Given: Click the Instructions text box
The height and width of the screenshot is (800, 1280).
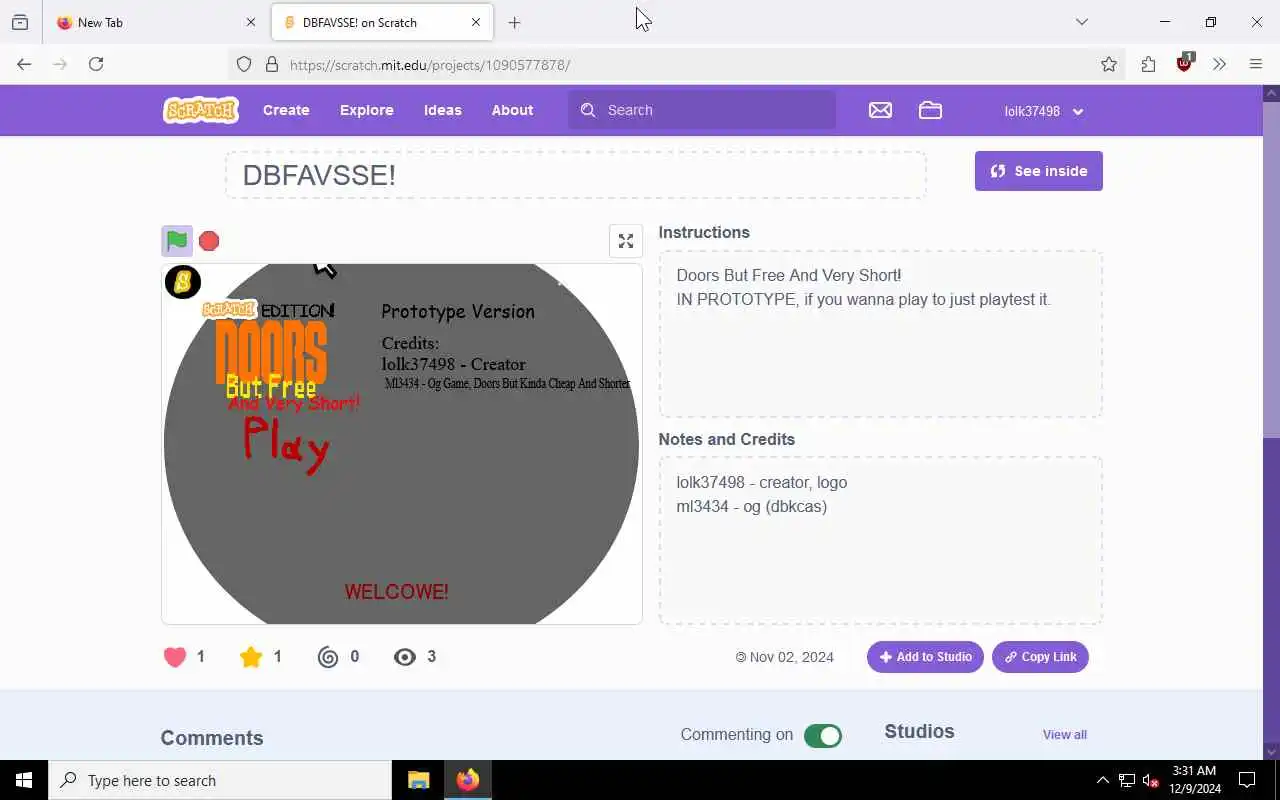Looking at the screenshot, I should pyautogui.click(x=881, y=334).
